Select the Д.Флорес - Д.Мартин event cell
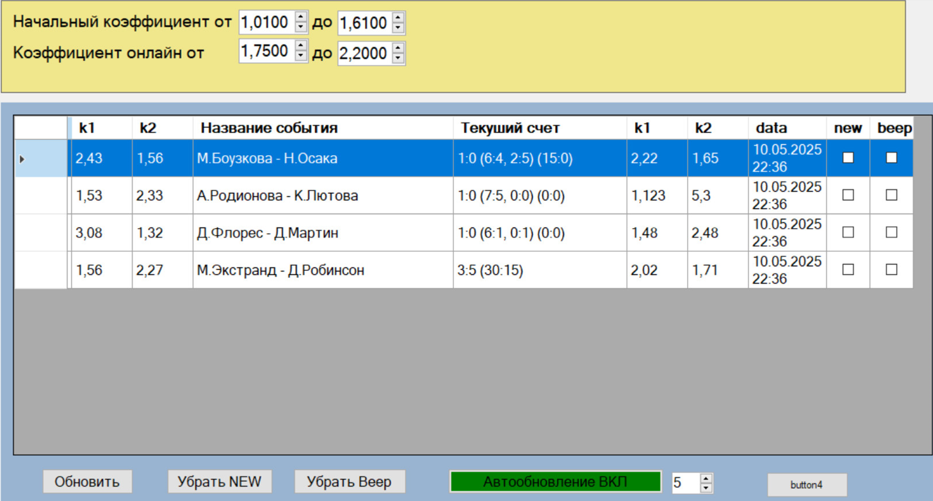The width and height of the screenshot is (933, 501). (323, 233)
